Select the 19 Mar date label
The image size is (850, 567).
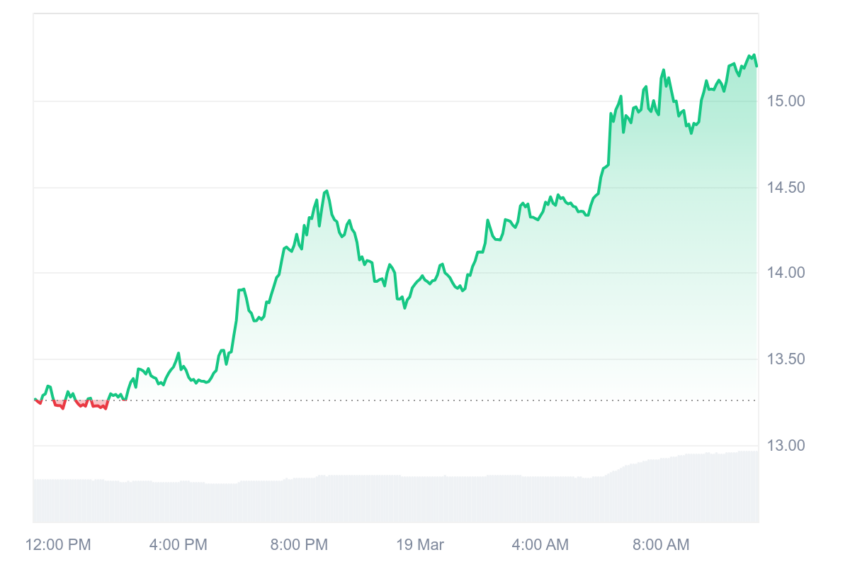point(420,544)
